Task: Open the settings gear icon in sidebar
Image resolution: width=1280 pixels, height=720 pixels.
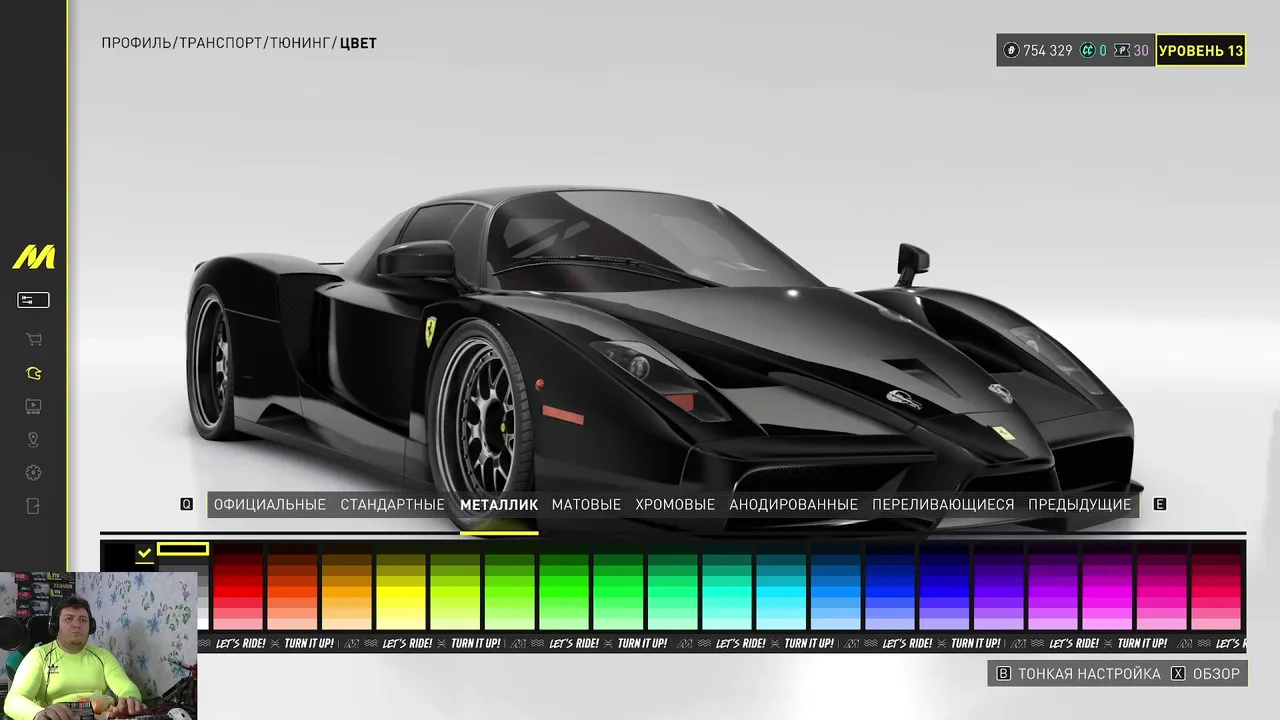Action: (33, 473)
